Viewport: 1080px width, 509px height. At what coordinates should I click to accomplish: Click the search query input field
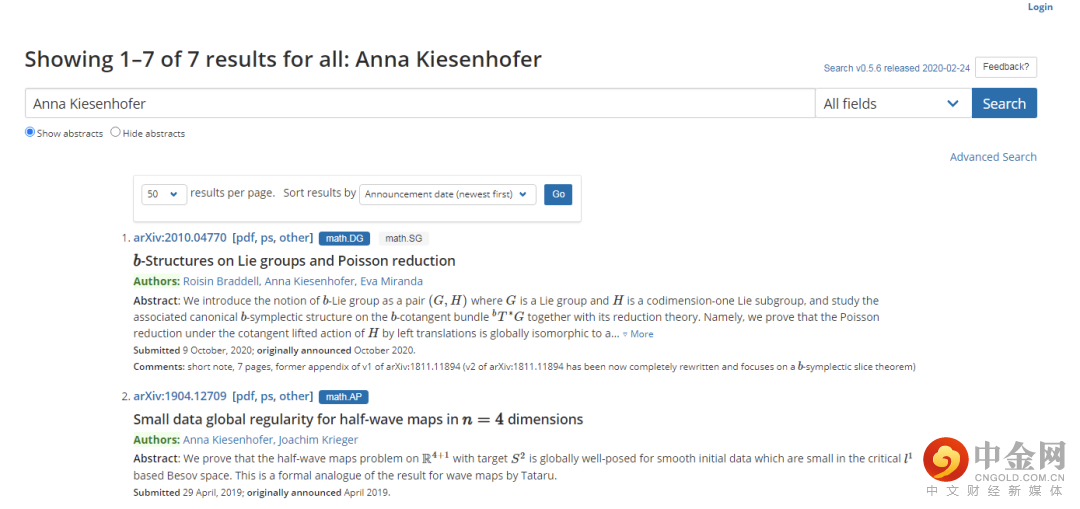[x=420, y=104]
